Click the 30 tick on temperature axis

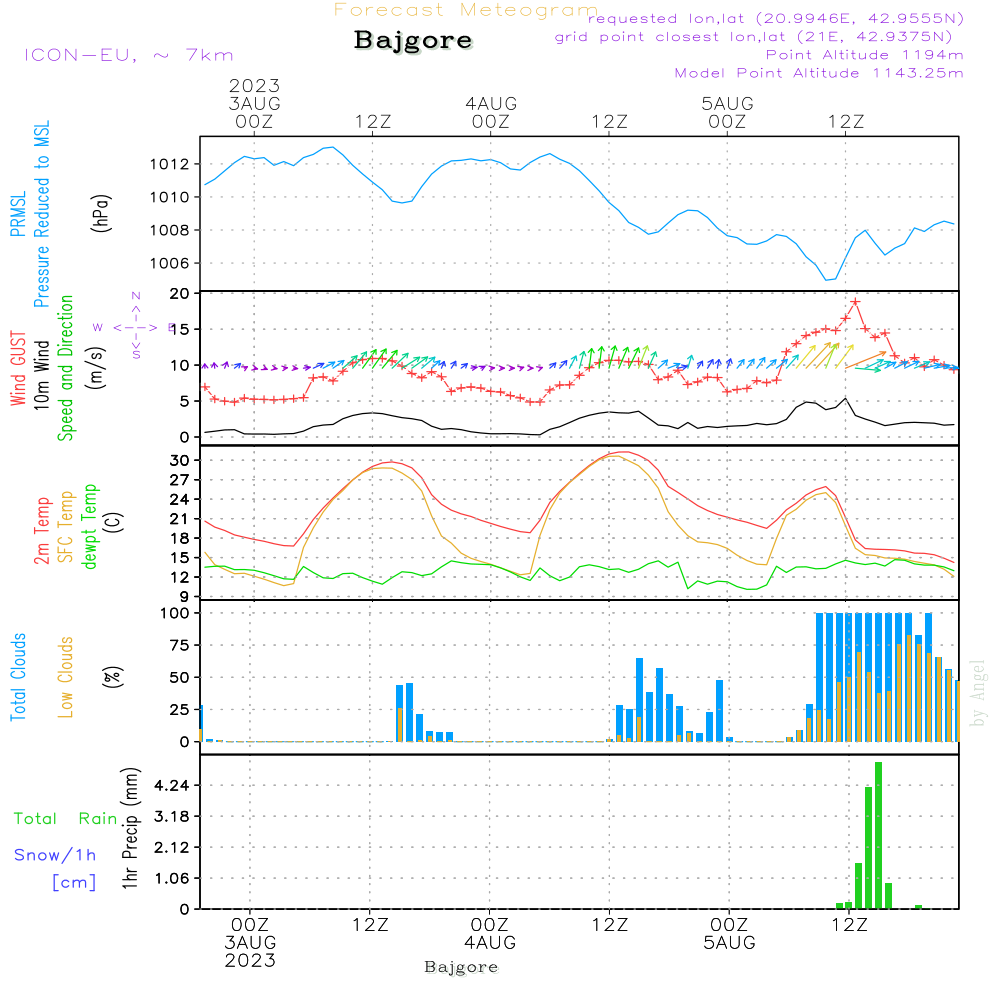pos(179,460)
